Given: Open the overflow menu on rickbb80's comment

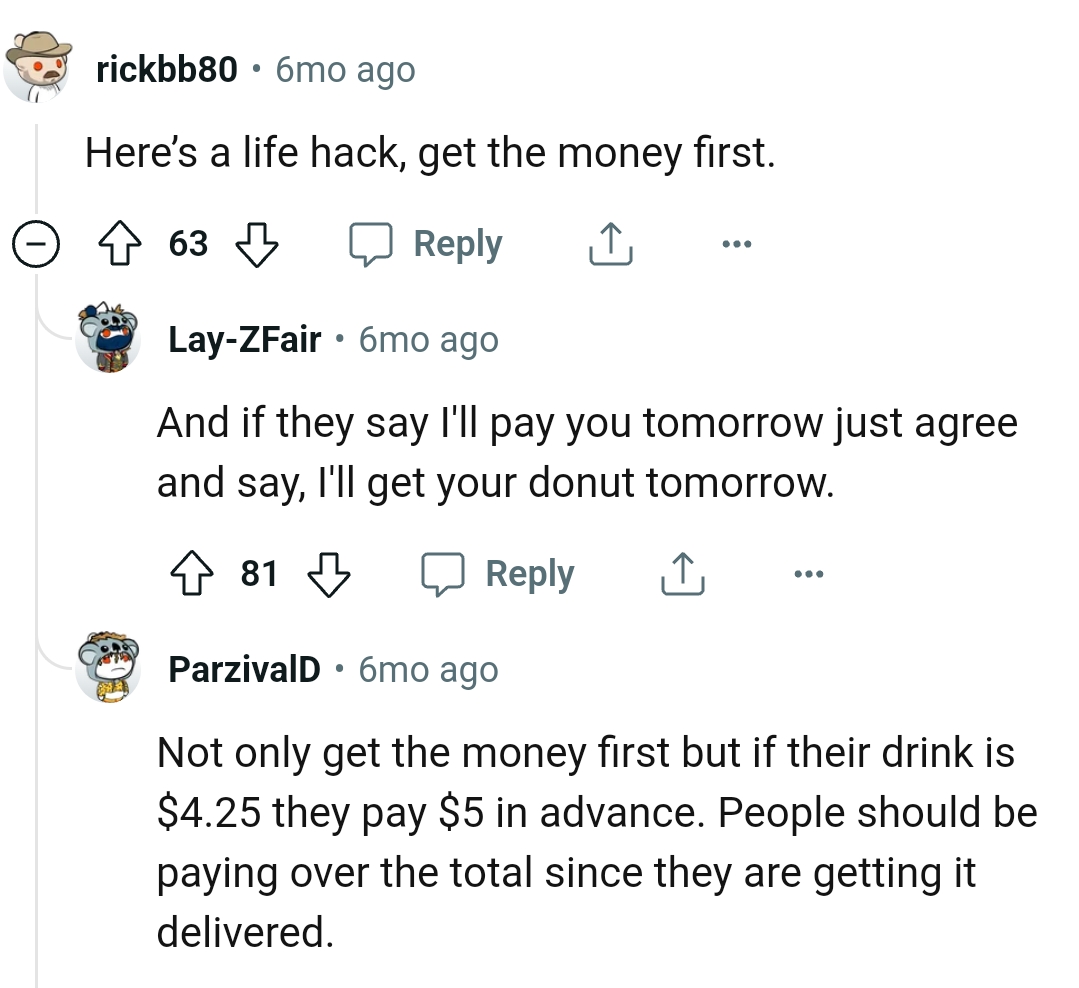Looking at the screenshot, I should tap(736, 243).
